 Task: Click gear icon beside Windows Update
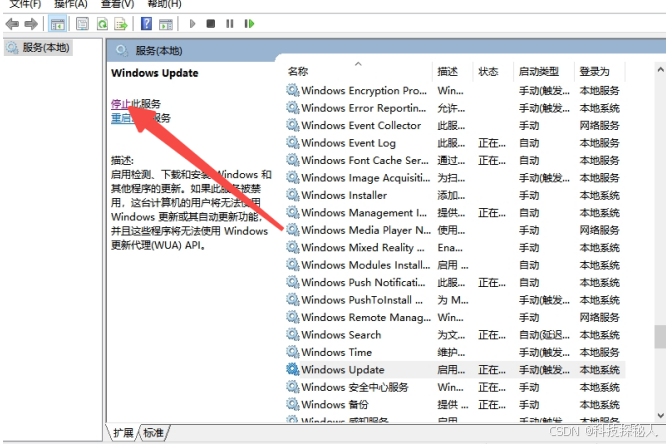click(293, 369)
